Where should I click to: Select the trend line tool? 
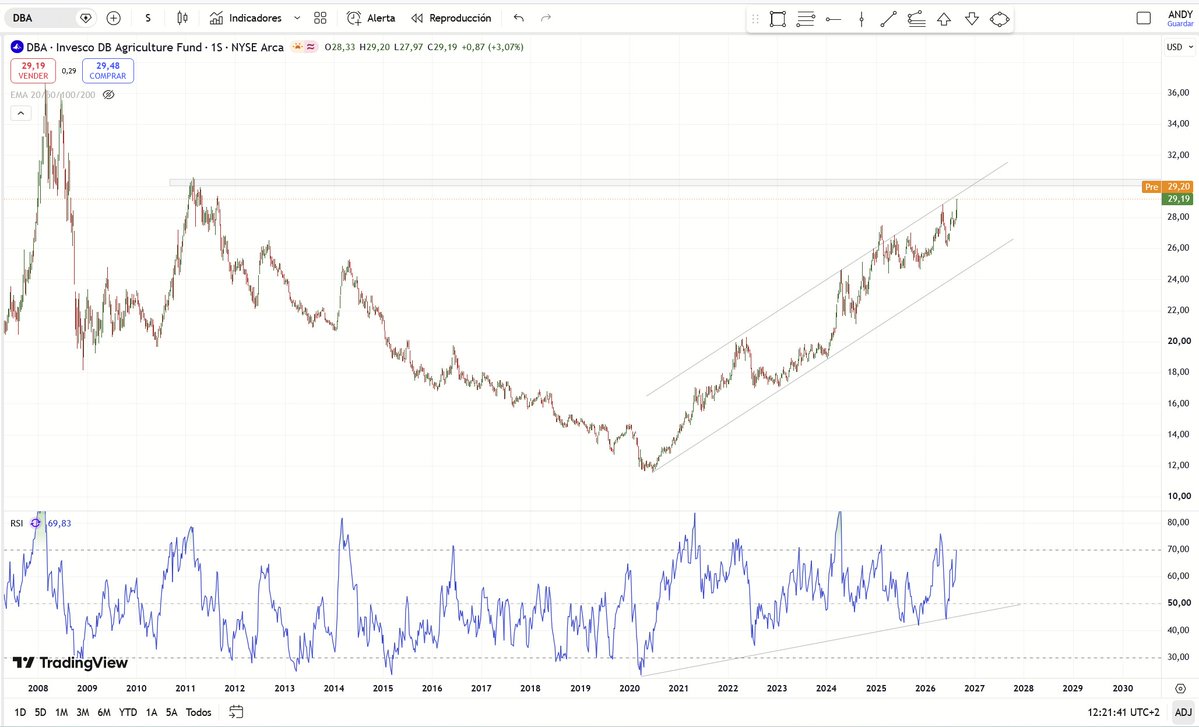[889, 19]
